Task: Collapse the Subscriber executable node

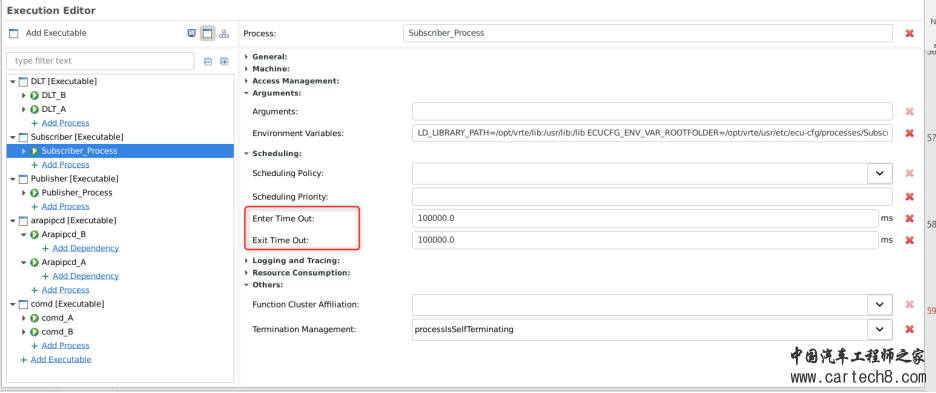Action: click(x=13, y=137)
